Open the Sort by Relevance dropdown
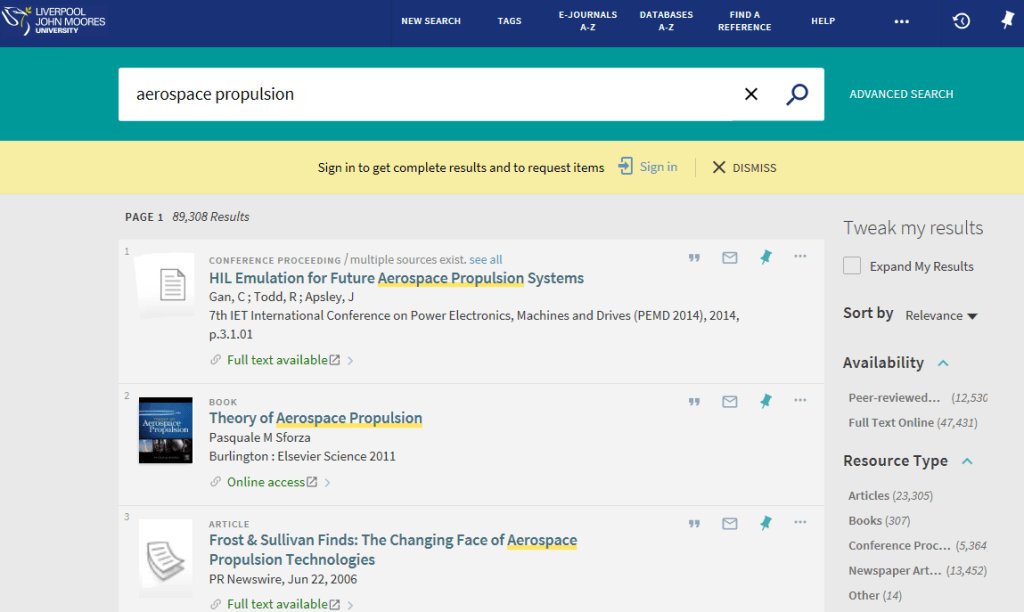The width and height of the screenshot is (1024, 612). 940,315
